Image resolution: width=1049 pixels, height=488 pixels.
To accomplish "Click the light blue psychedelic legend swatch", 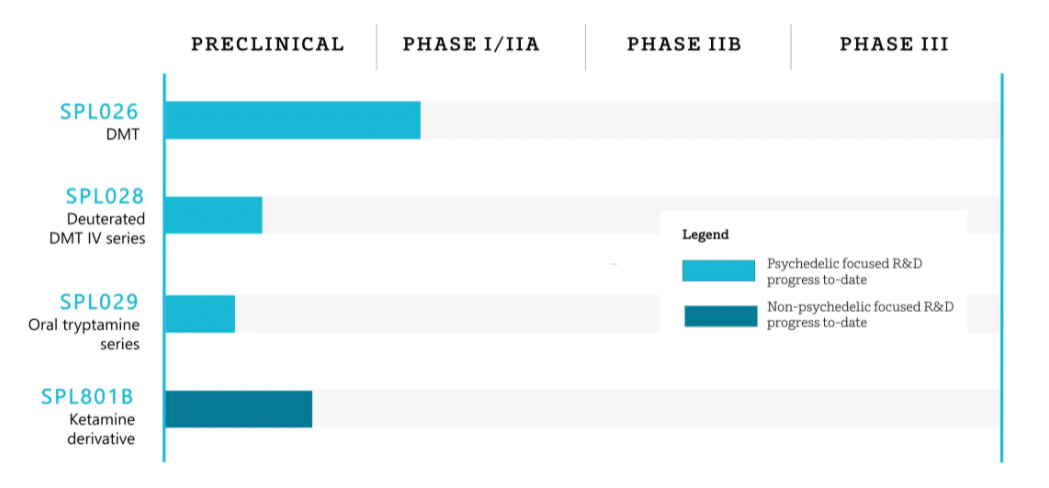I will [x=718, y=271].
